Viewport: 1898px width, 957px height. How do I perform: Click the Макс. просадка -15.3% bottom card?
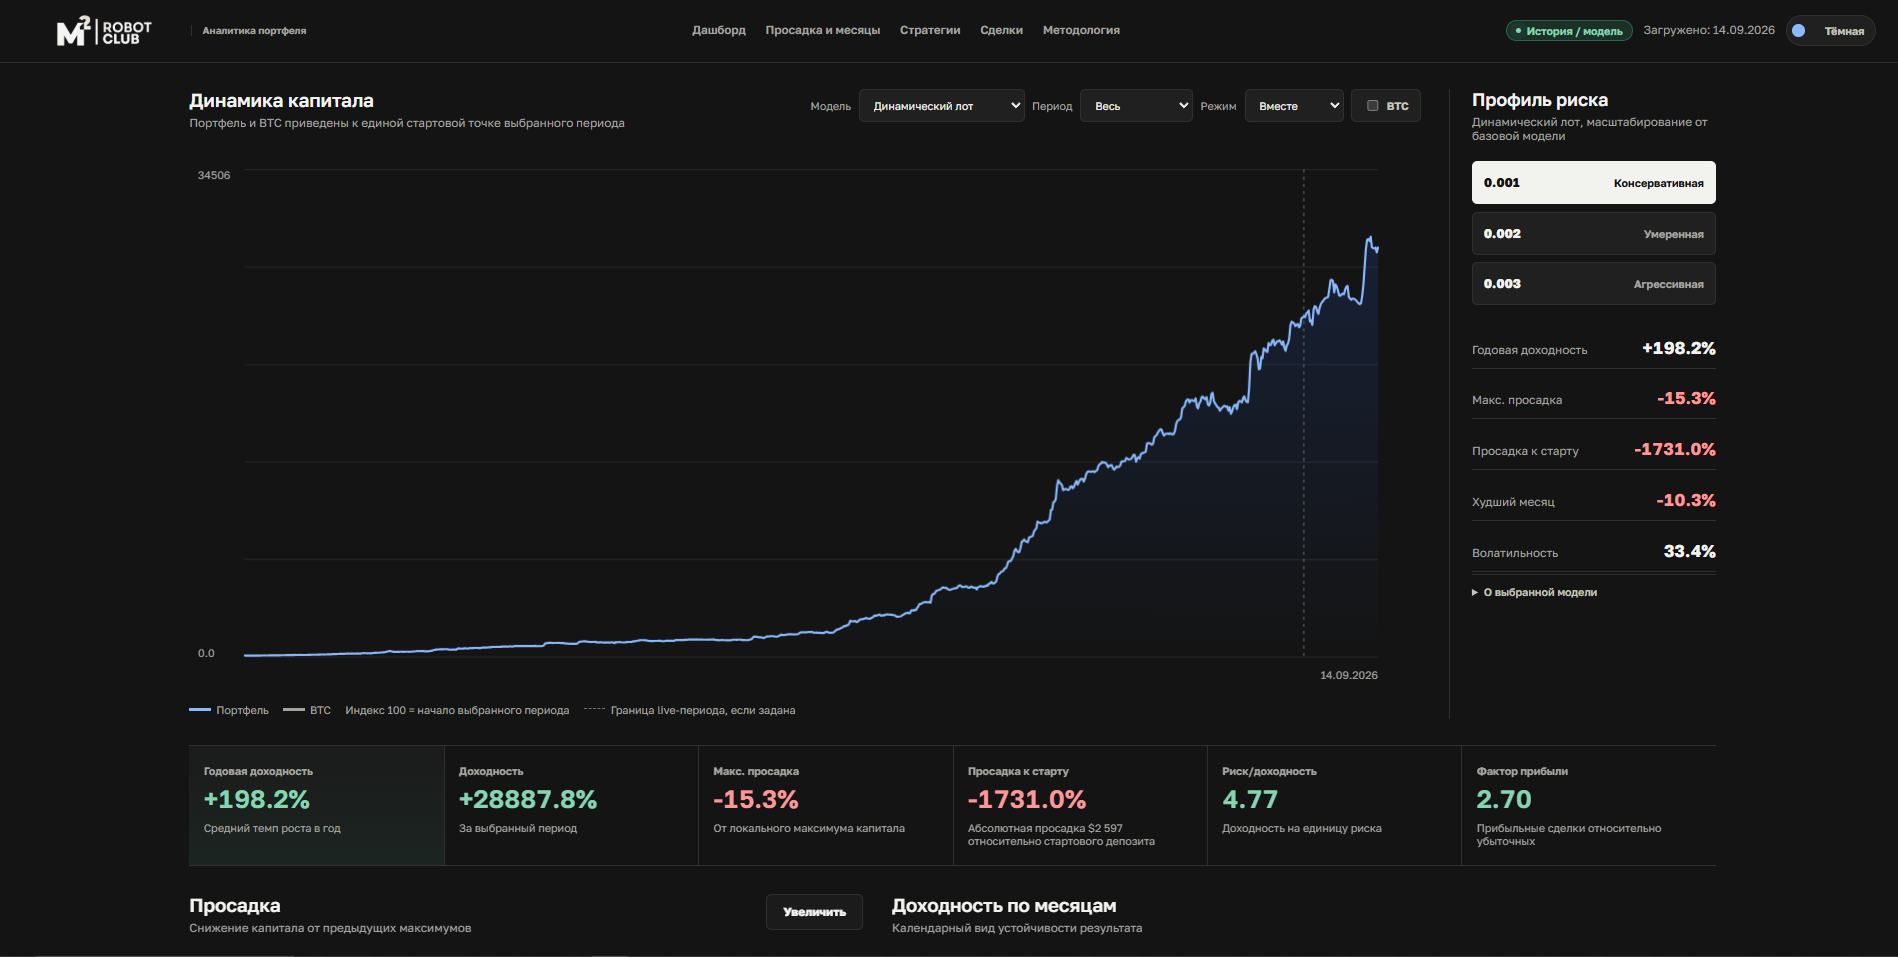pyautogui.click(x=825, y=805)
